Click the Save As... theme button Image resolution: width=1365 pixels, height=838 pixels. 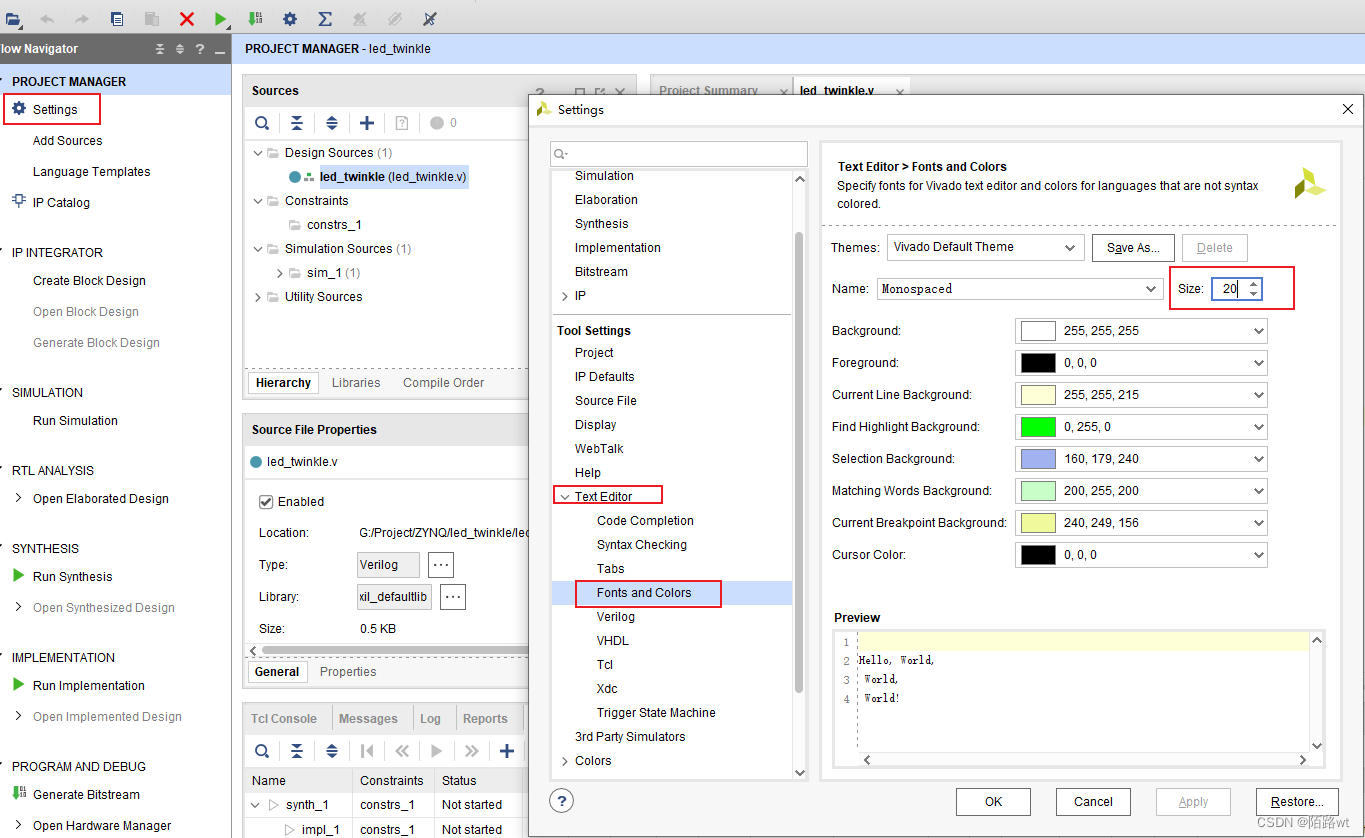(1133, 248)
